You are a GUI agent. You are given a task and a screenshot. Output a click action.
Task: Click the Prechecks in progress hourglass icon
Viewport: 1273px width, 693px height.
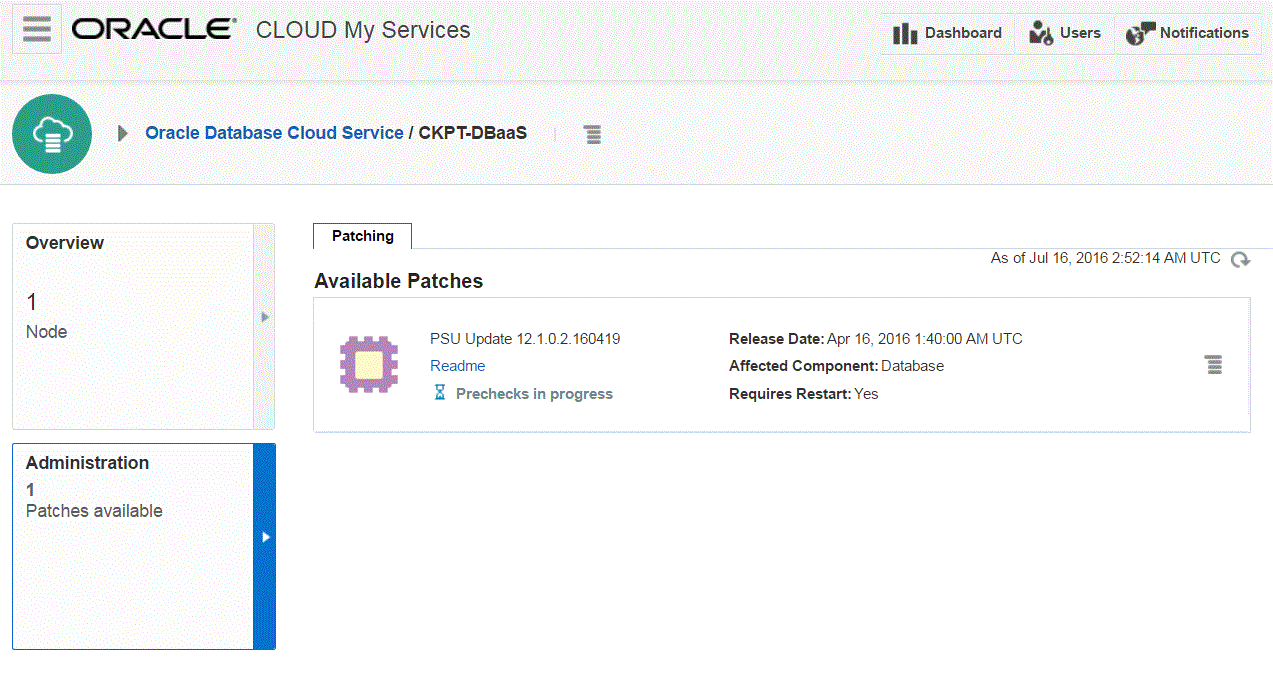pos(440,393)
